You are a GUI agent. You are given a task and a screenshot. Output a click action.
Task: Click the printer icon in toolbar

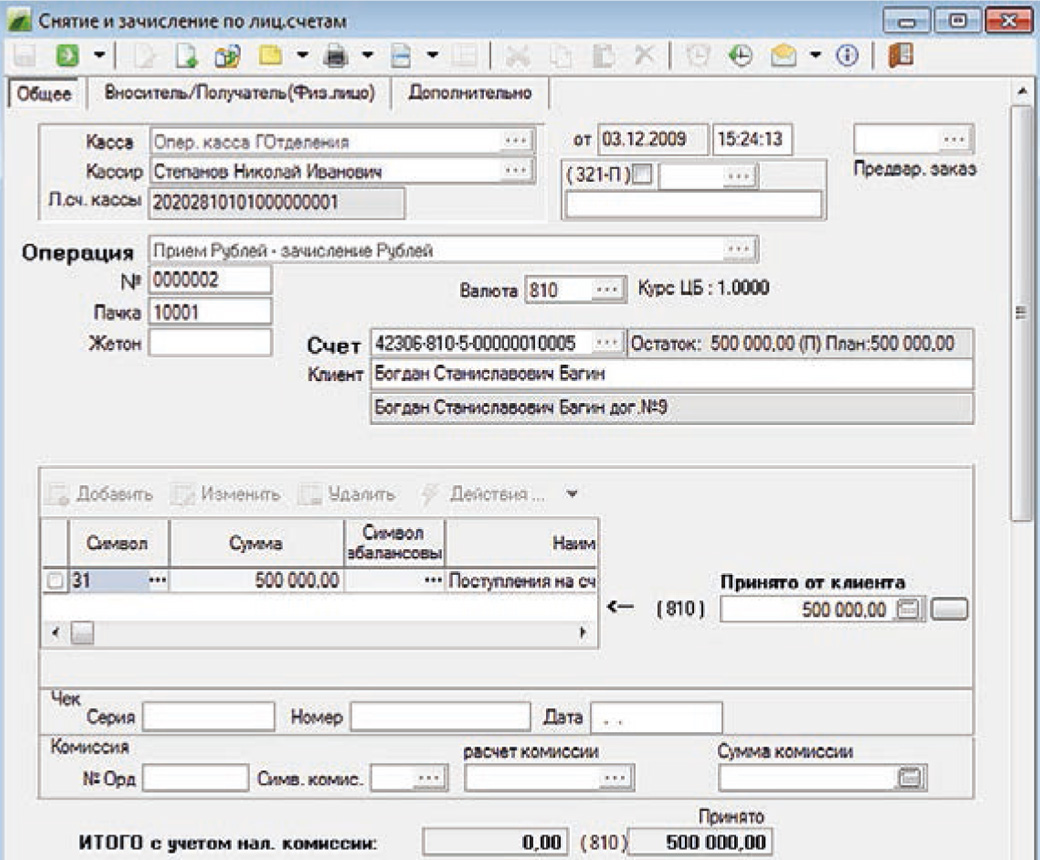336,58
